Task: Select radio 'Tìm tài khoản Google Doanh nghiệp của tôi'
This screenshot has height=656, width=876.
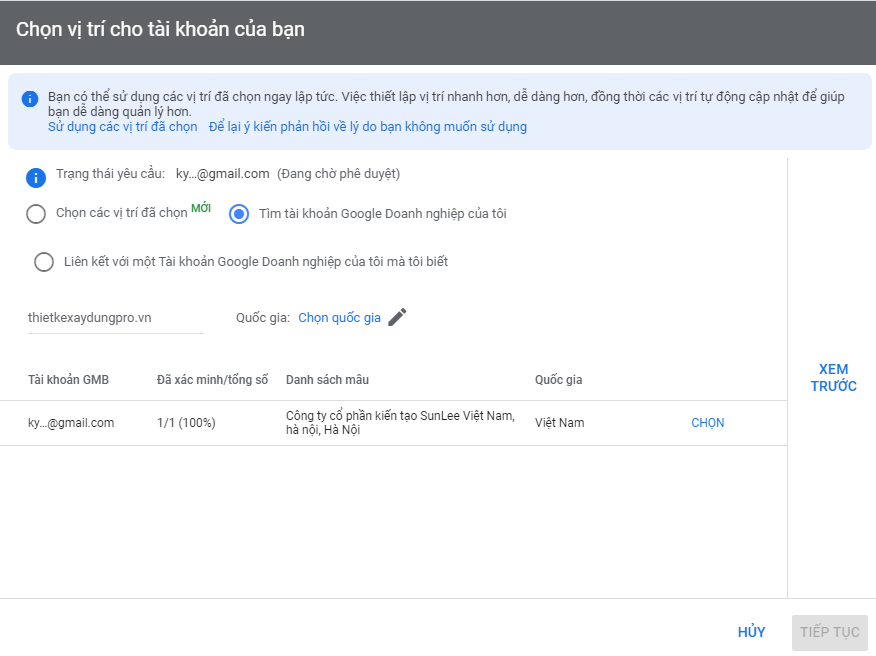Action: (238, 213)
